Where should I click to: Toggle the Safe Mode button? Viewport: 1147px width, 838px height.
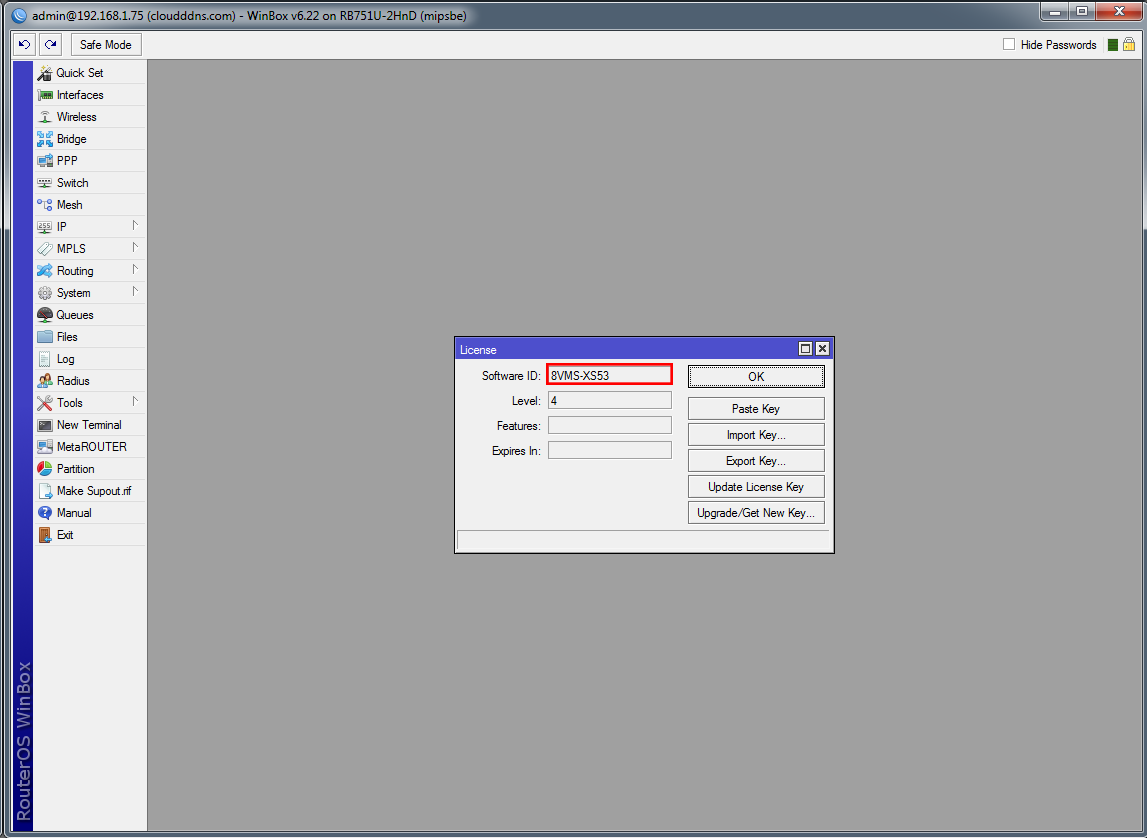pos(105,45)
